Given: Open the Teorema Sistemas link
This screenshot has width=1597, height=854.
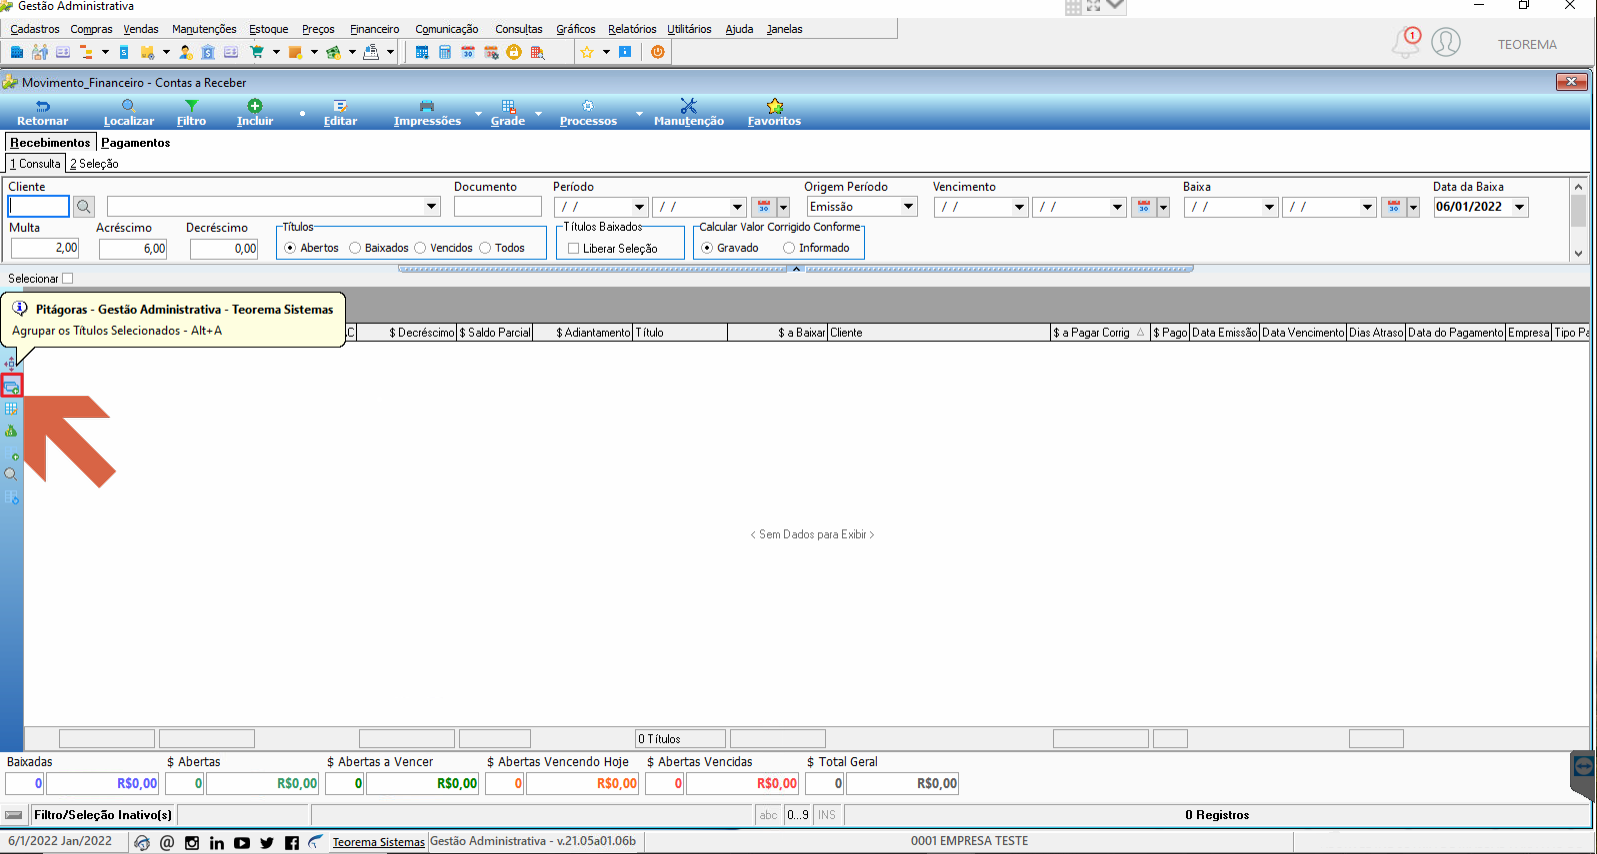Looking at the screenshot, I should (378, 842).
